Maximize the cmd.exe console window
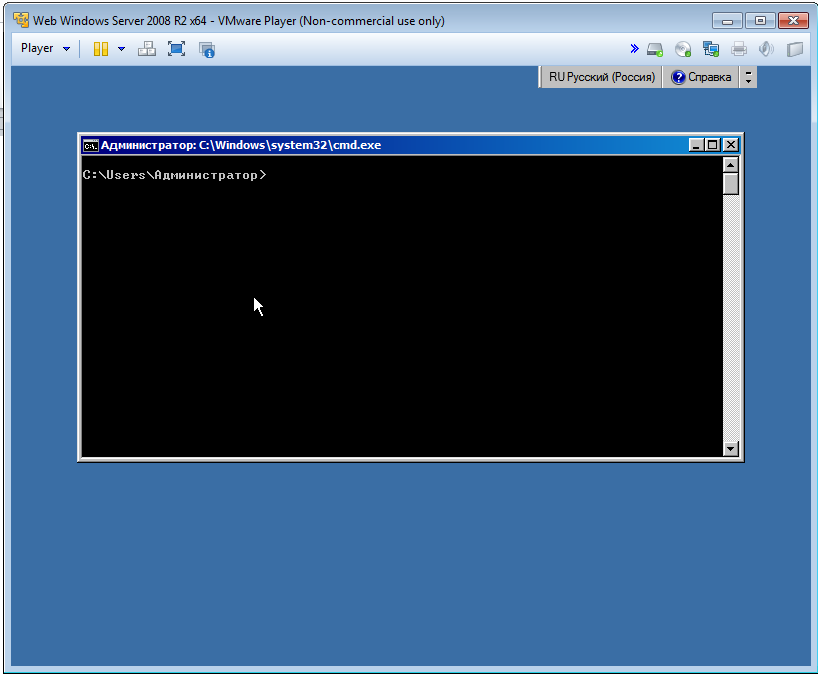This screenshot has width=818, height=675. coord(712,145)
